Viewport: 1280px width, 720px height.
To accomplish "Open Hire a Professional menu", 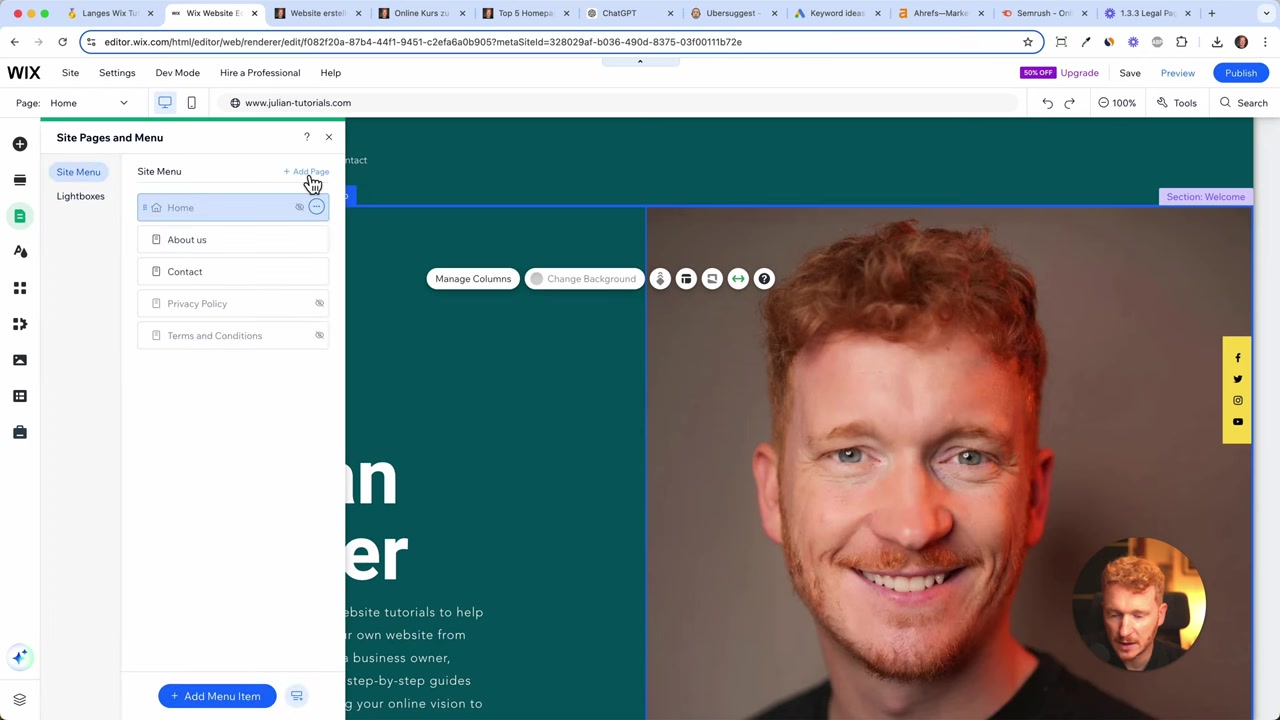I will click(x=260, y=73).
